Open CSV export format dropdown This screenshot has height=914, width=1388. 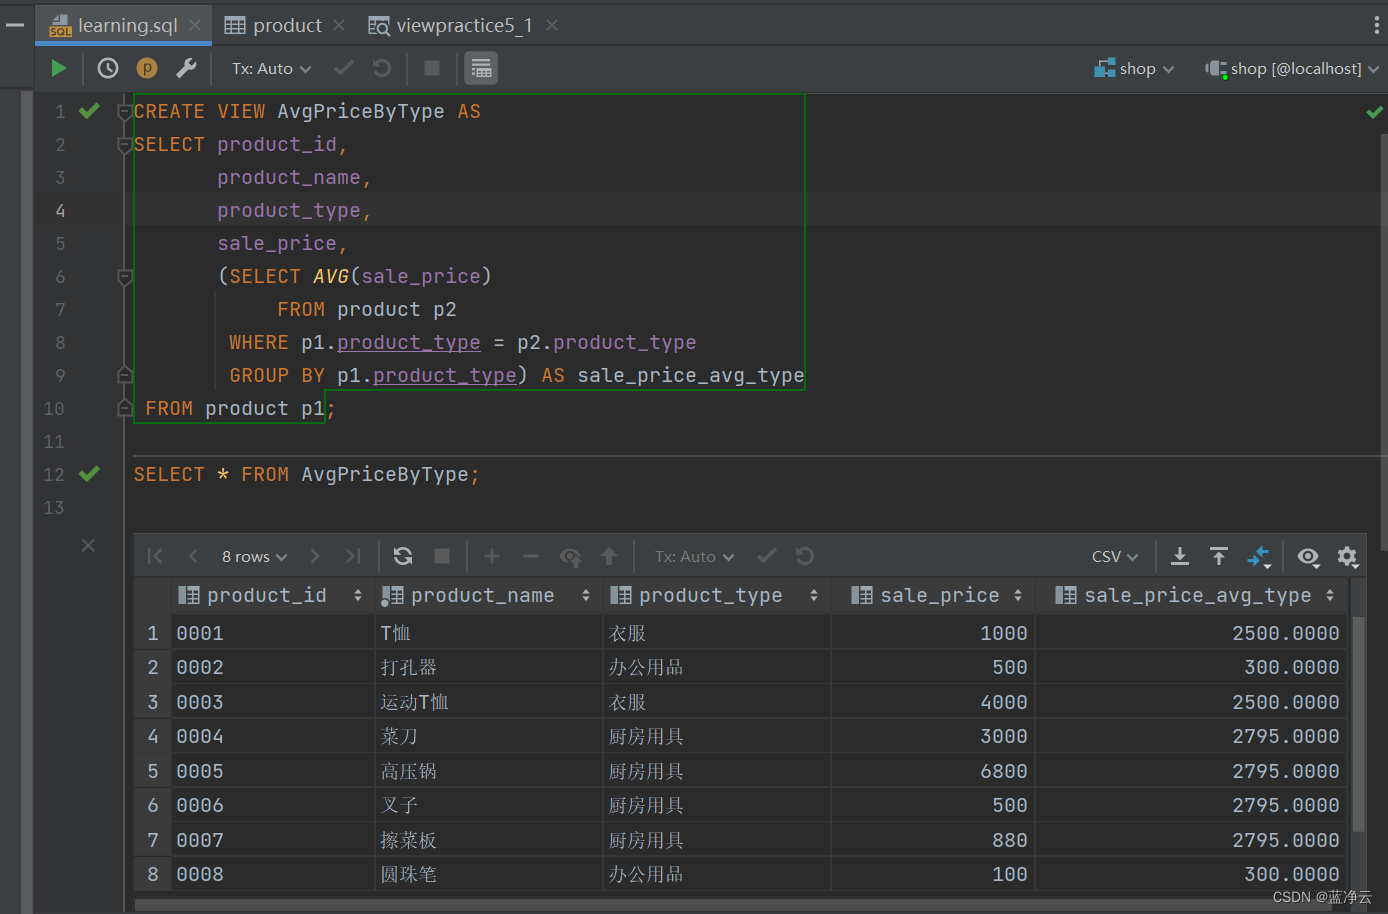point(1115,556)
